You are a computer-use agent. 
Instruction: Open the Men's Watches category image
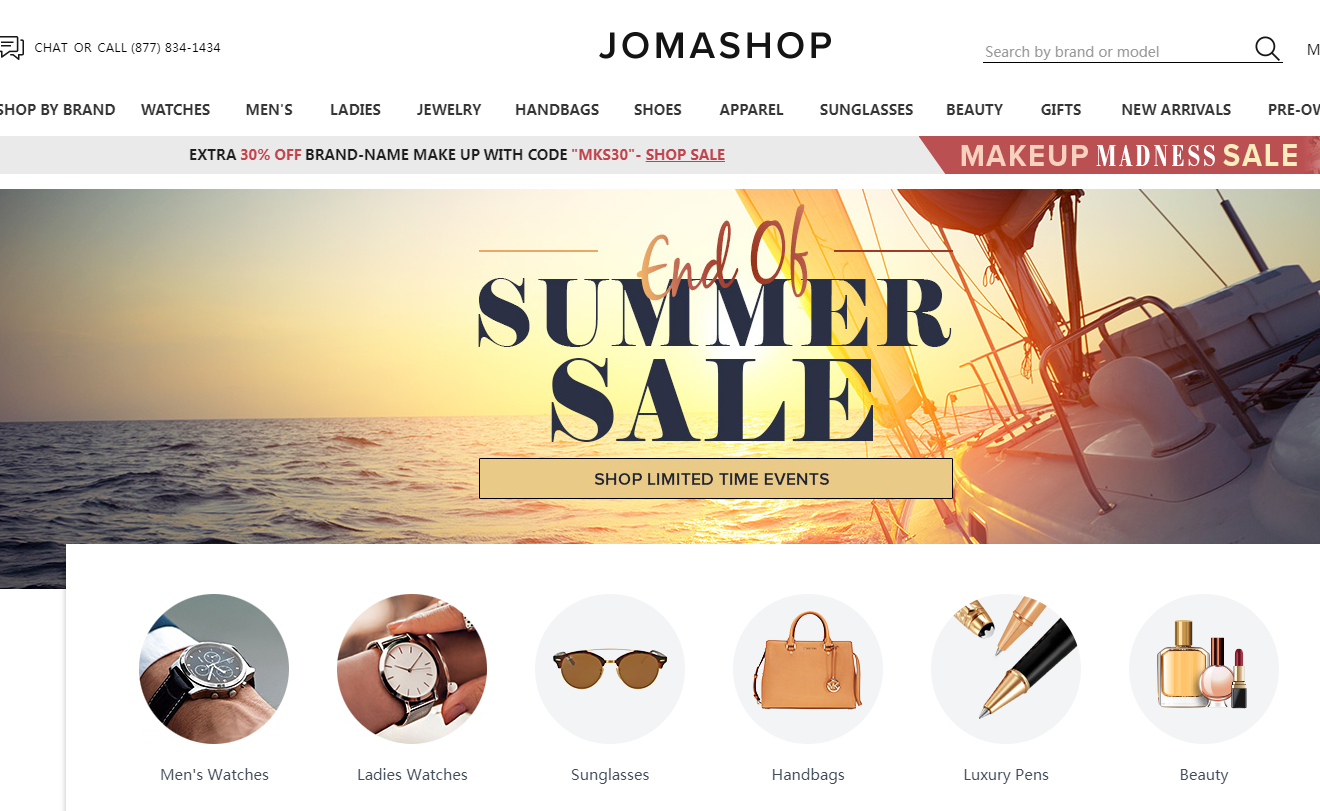(214, 669)
